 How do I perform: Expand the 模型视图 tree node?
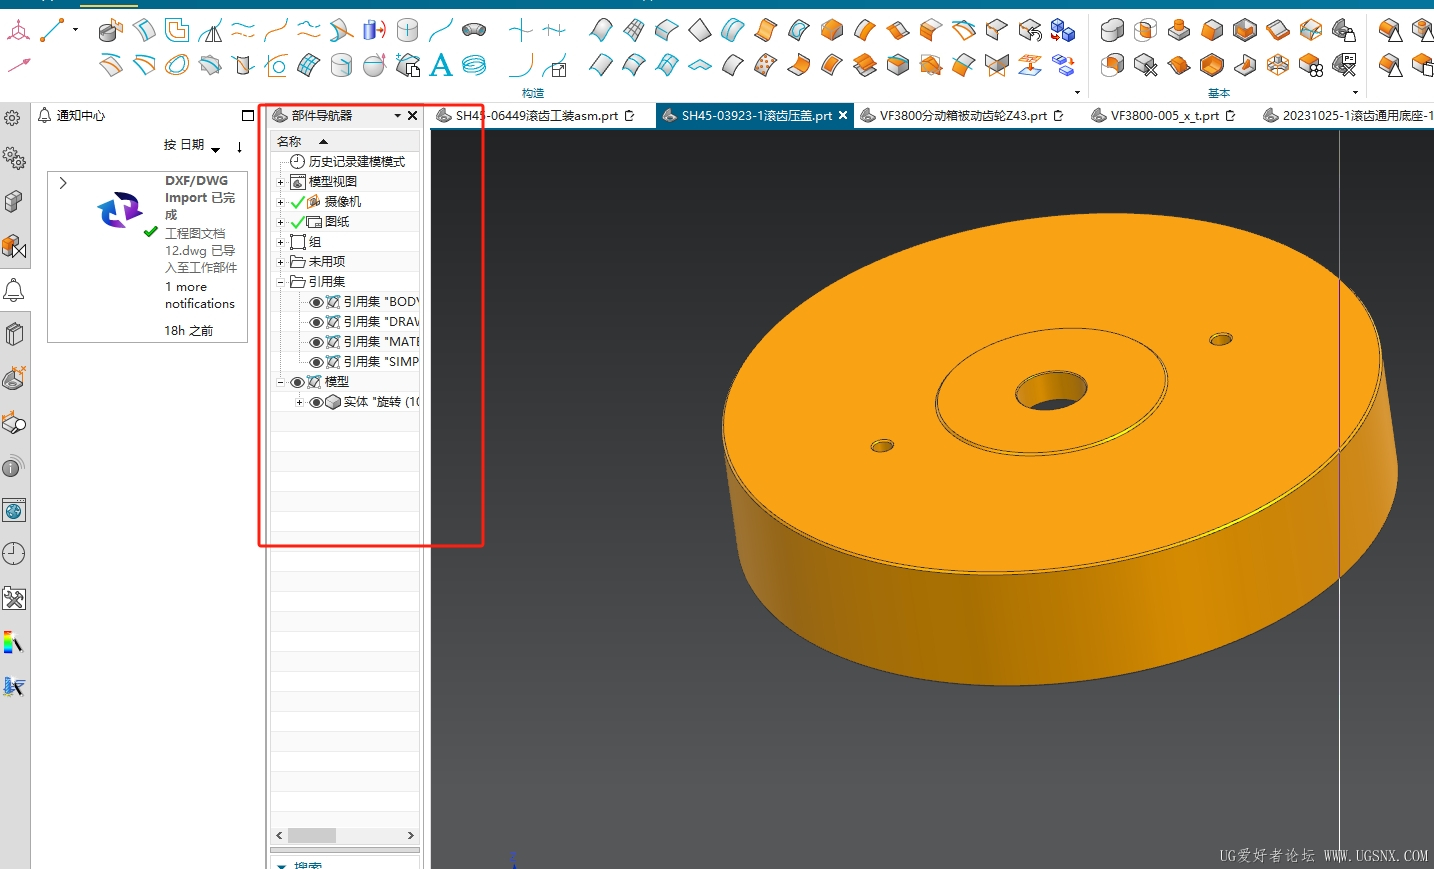[x=281, y=182]
